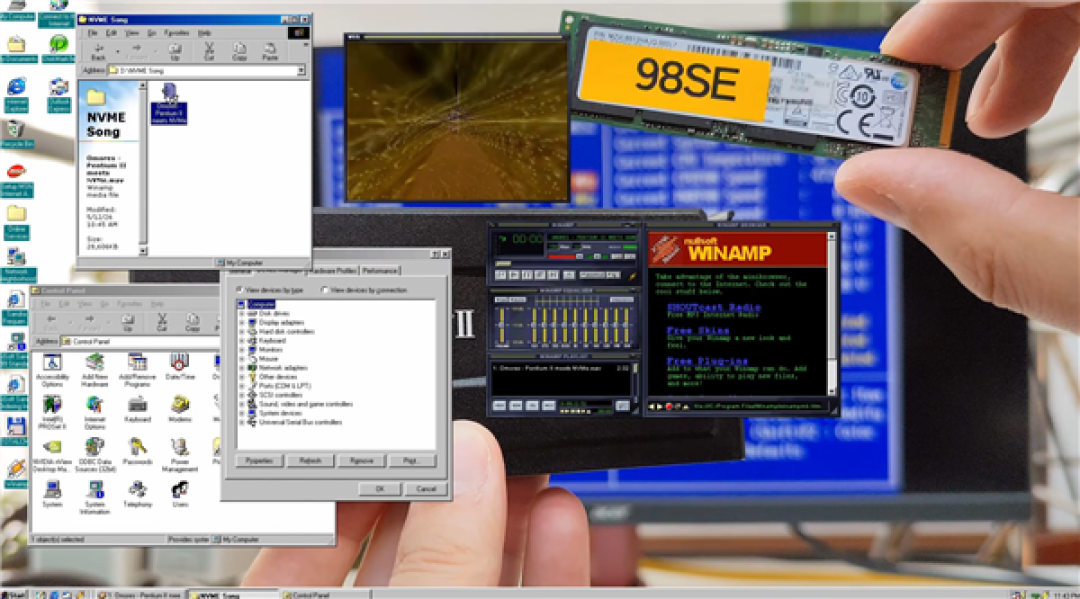The height and width of the screenshot is (599, 1080).
Task: Click the Remove button in device manager
Action: (361, 461)
